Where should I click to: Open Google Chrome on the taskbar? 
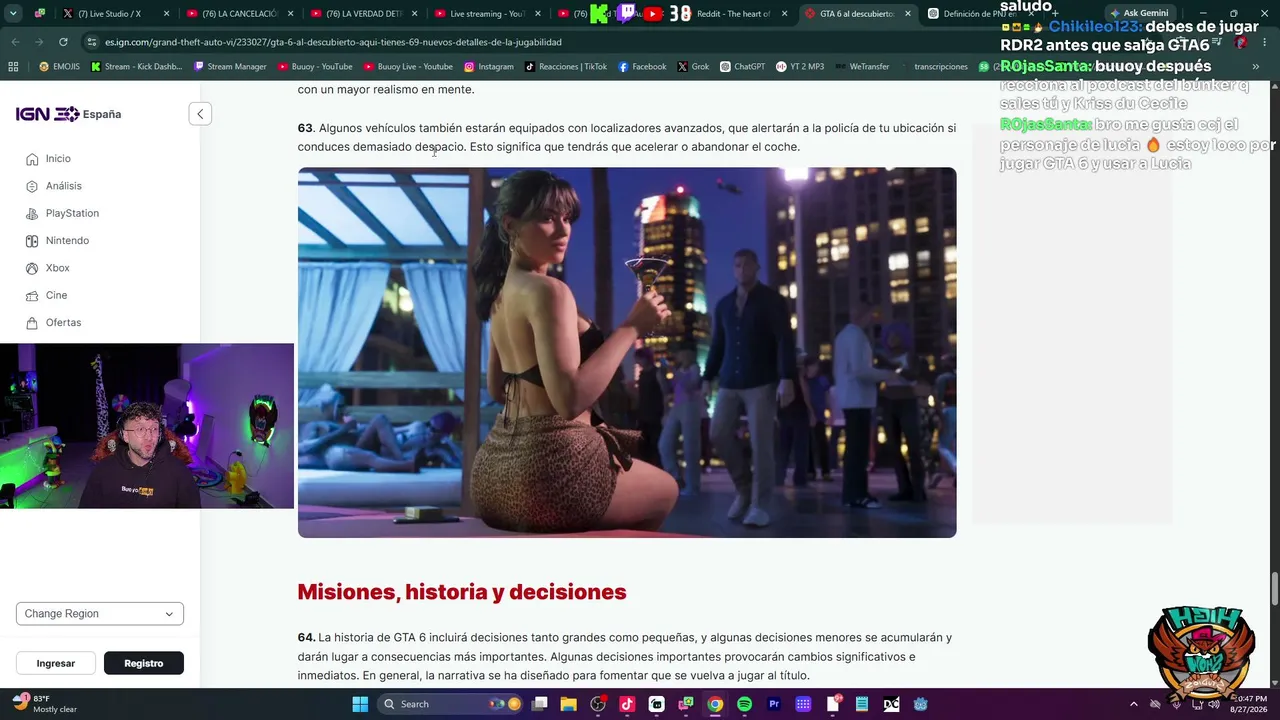point(715,704)
